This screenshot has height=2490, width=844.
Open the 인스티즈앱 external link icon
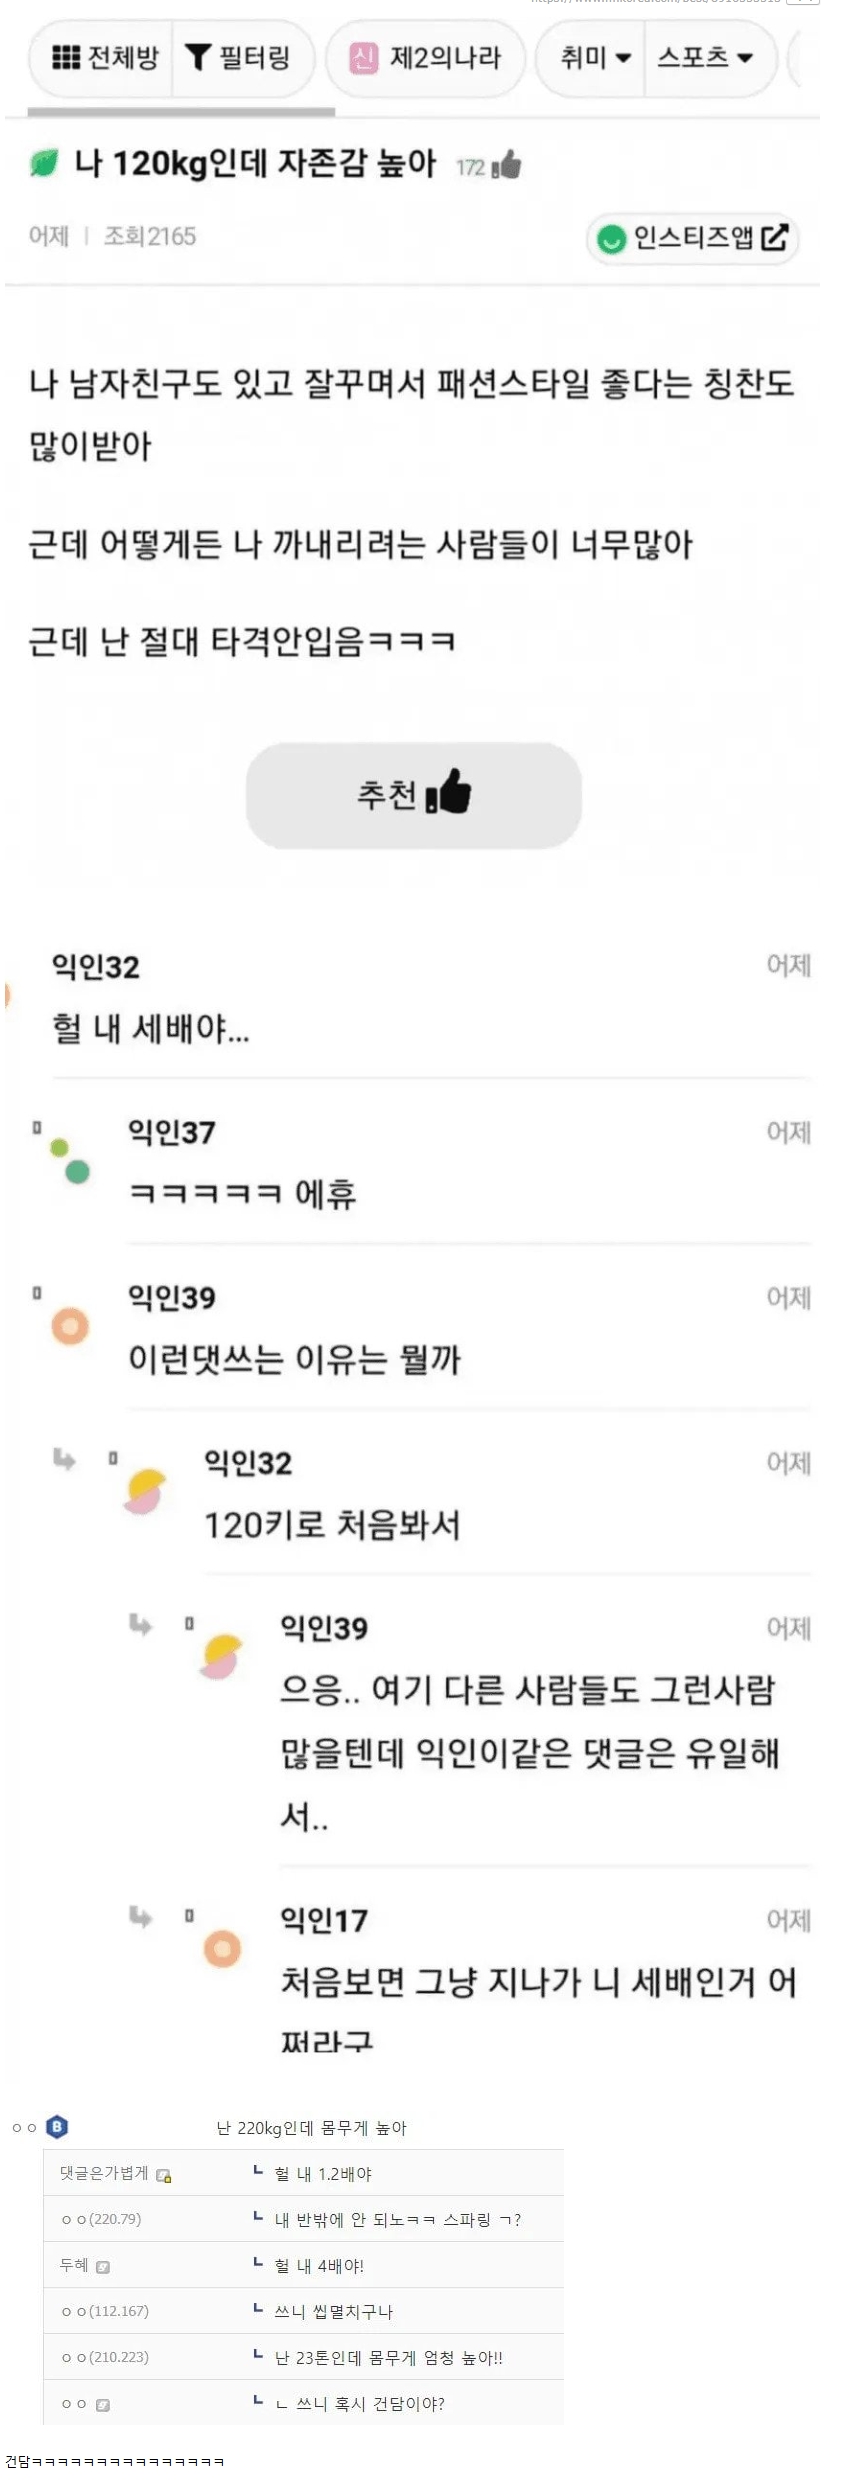point(775,237)
